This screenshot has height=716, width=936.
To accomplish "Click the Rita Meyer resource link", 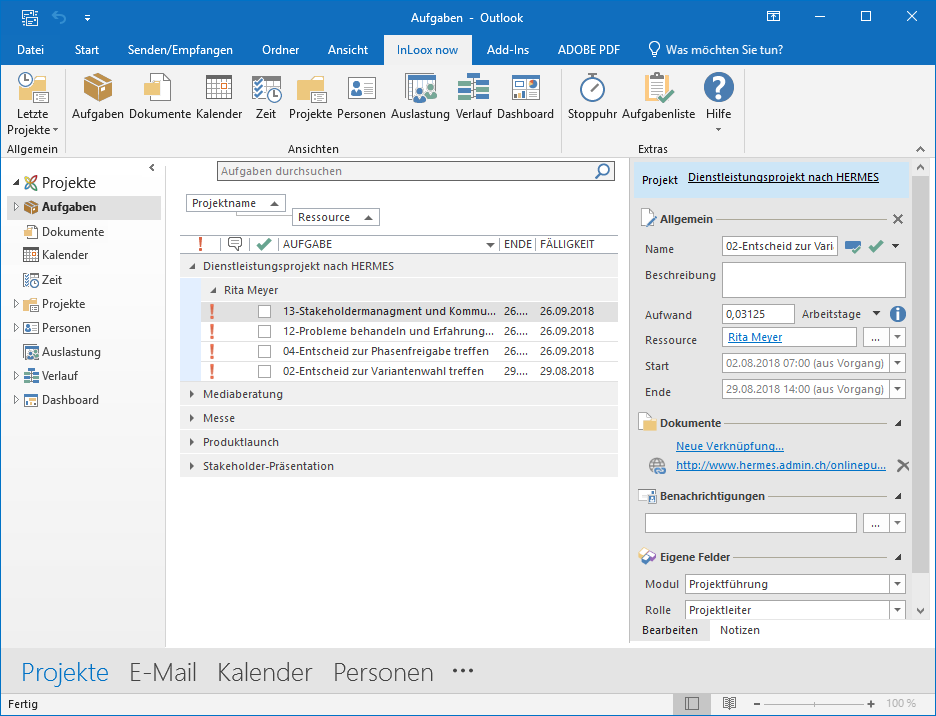I will (x=755, y=337).
